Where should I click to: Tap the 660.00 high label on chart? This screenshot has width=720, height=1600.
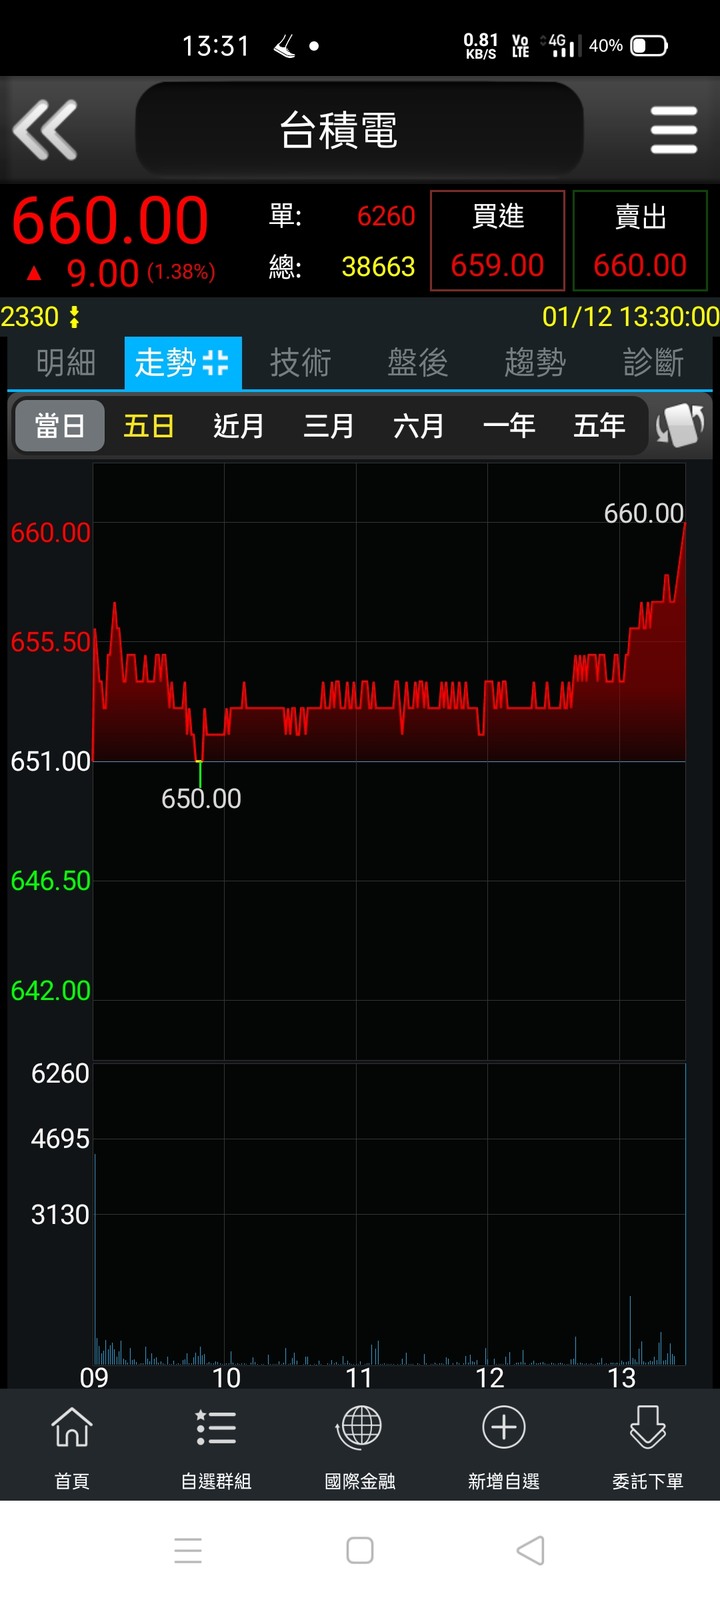tap(644, 514)
